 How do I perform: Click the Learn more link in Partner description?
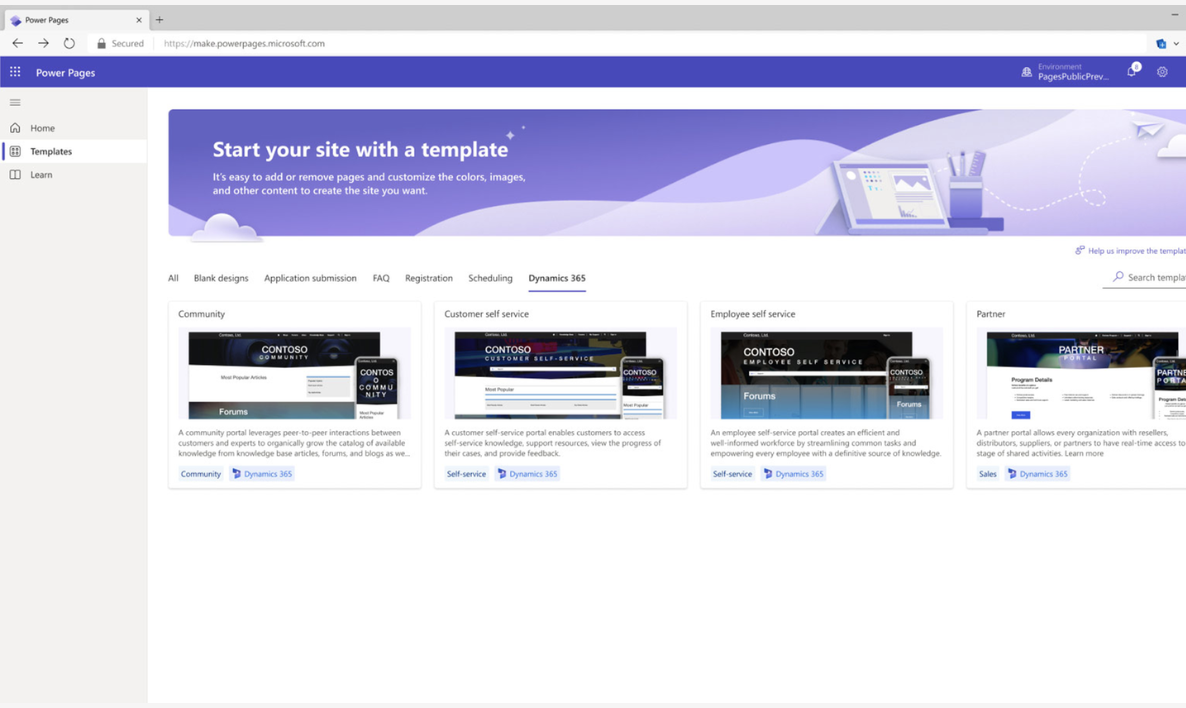pos(1084,453)
